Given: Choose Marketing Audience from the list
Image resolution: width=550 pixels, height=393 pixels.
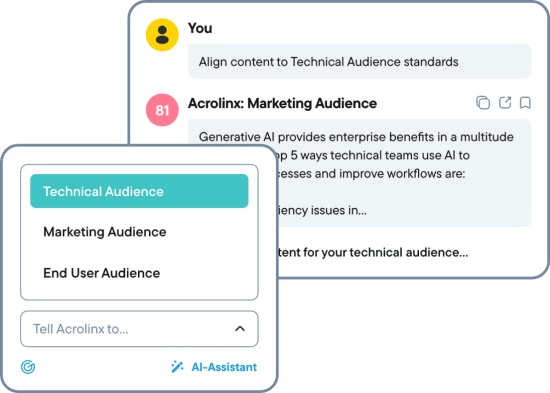Looking at the screenshot, I should coord(105,232).
